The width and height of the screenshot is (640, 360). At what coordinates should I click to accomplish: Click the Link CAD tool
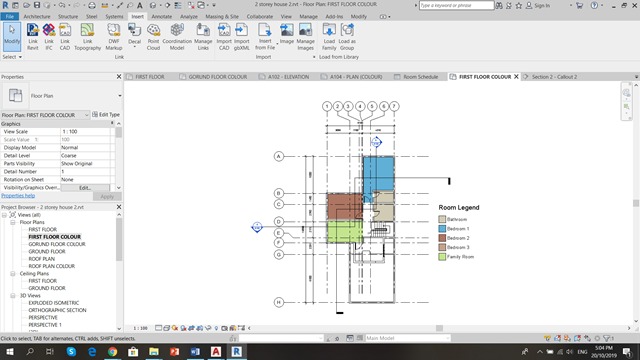[x=64, y=37]
